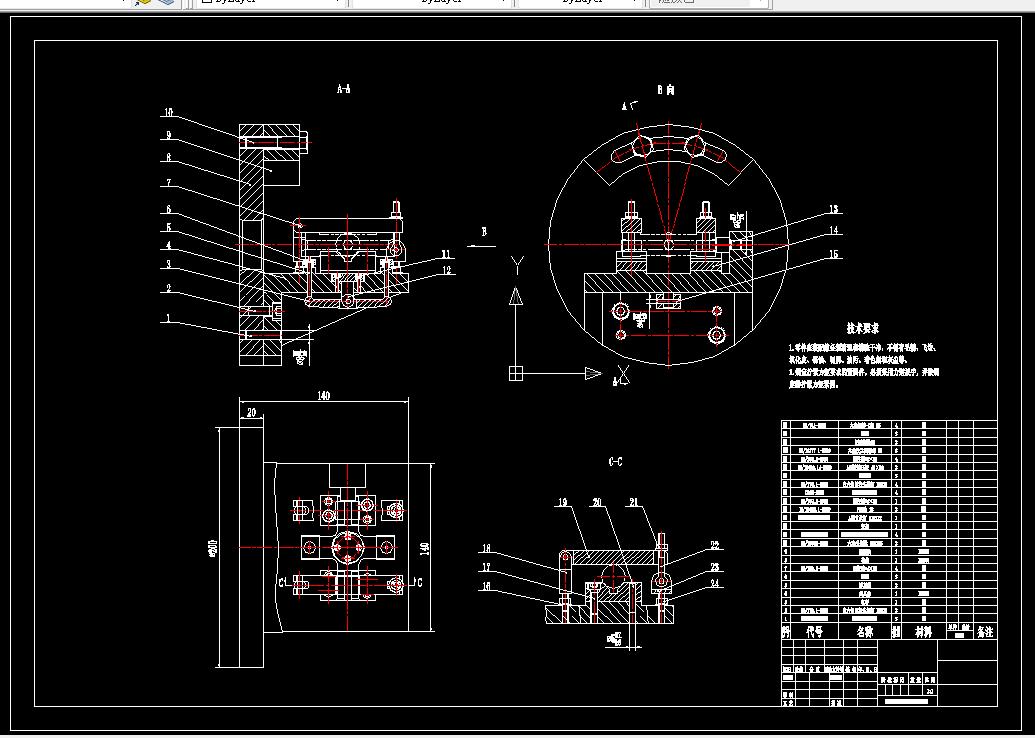
Task: Select the 技术要求 heading text
Action: click(x=863, y=328)
